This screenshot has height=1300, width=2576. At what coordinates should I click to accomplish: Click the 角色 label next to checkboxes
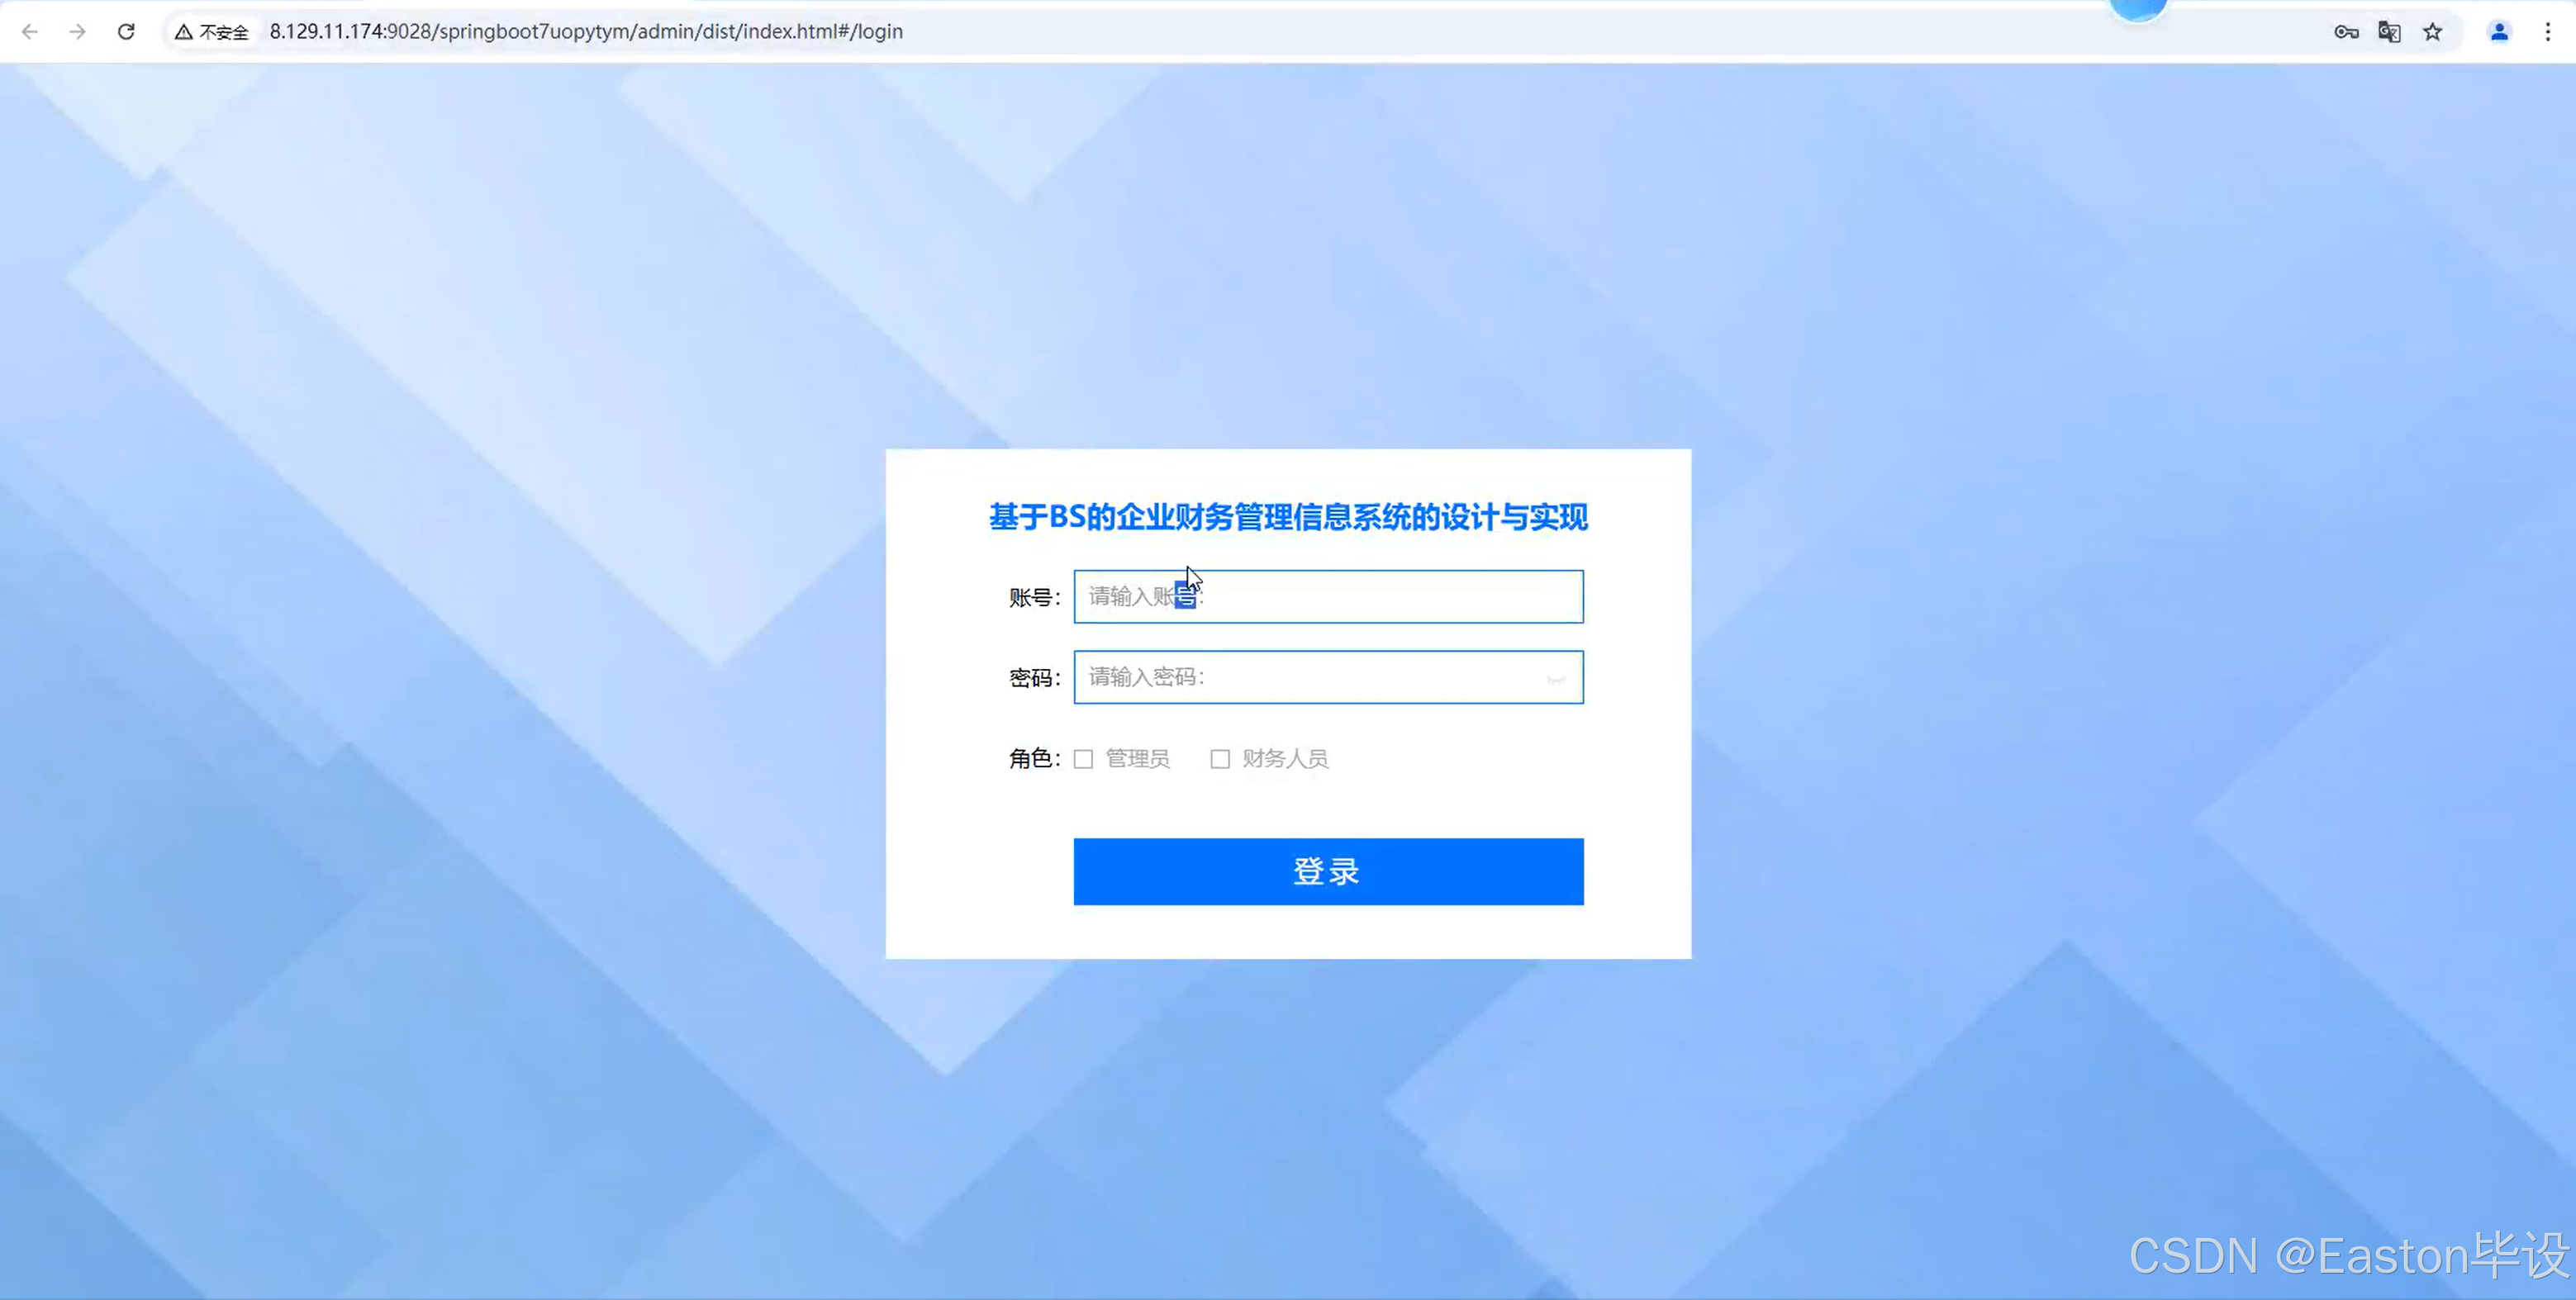point(1032,759)
